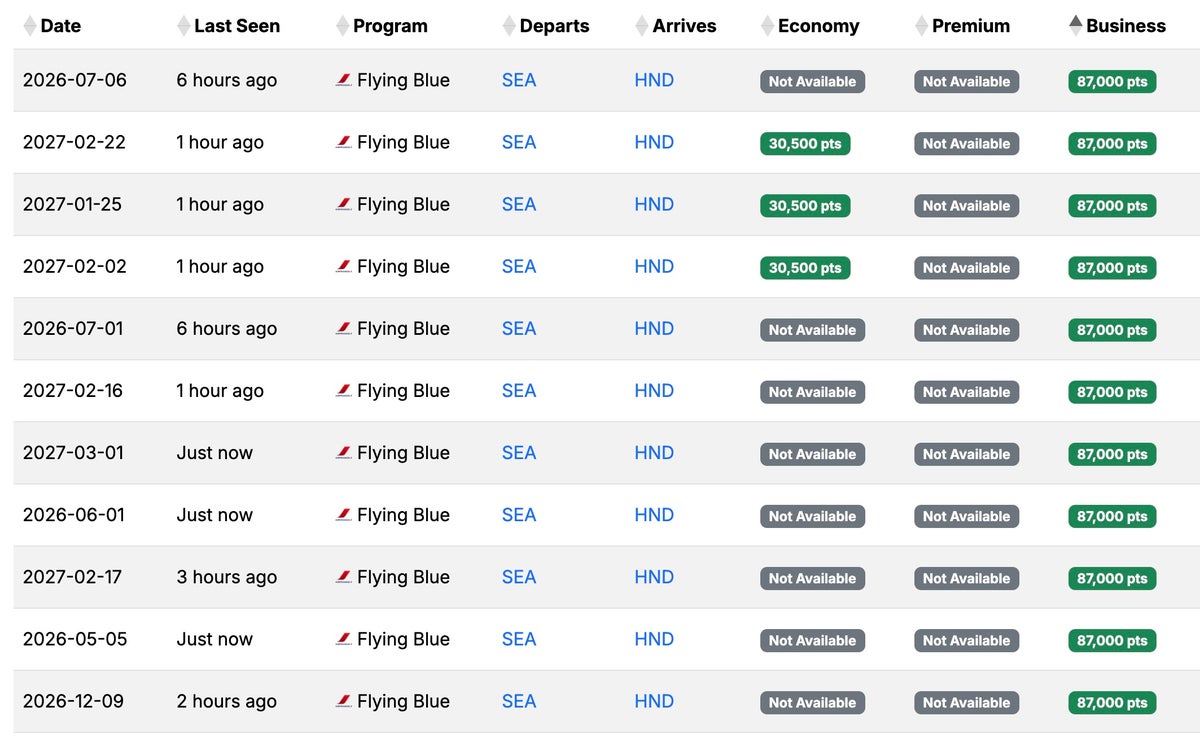Click the sort icon beside Date header
Screen dimensions: 1200x742
pyautogui.click(x=30, y=26)
